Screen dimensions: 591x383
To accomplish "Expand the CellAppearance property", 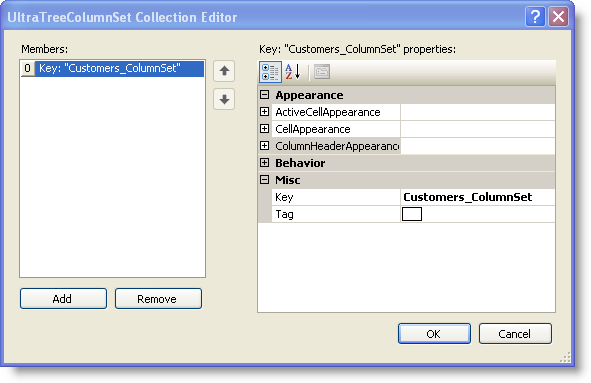I will pyautogui.click(x=265, y=129).
